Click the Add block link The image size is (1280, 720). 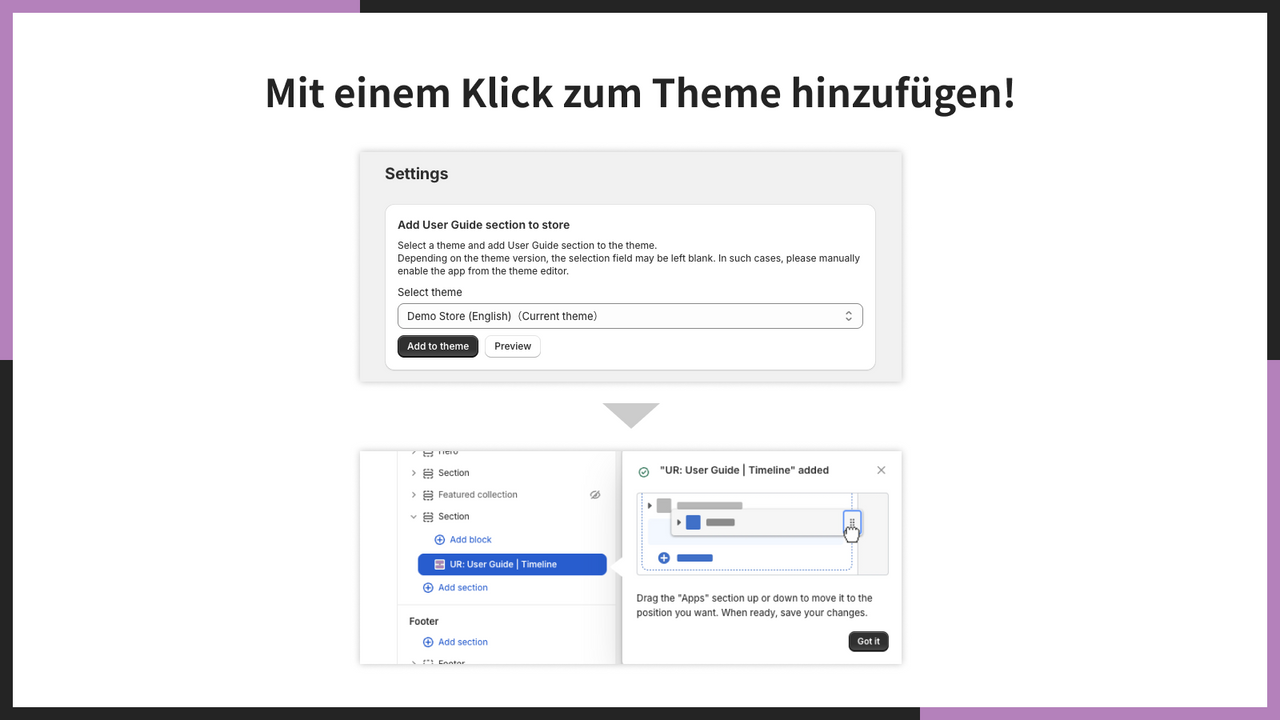[x=463, y=540]
